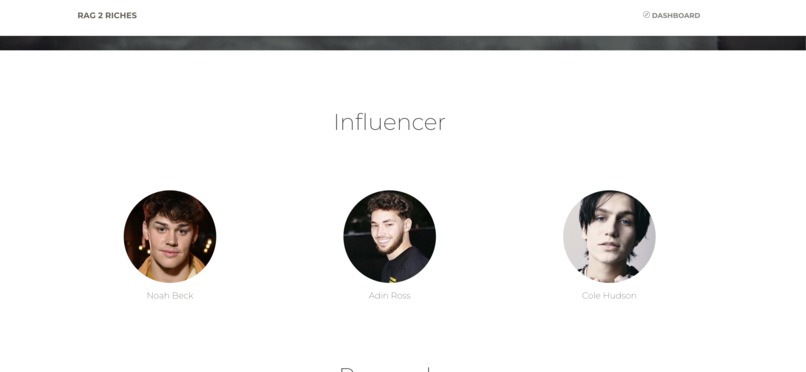Click the dark banner strip below navbar
Image resolution: width=806 pixels, height=372 pixels.
pyautogui.click(x=403, y=43)
